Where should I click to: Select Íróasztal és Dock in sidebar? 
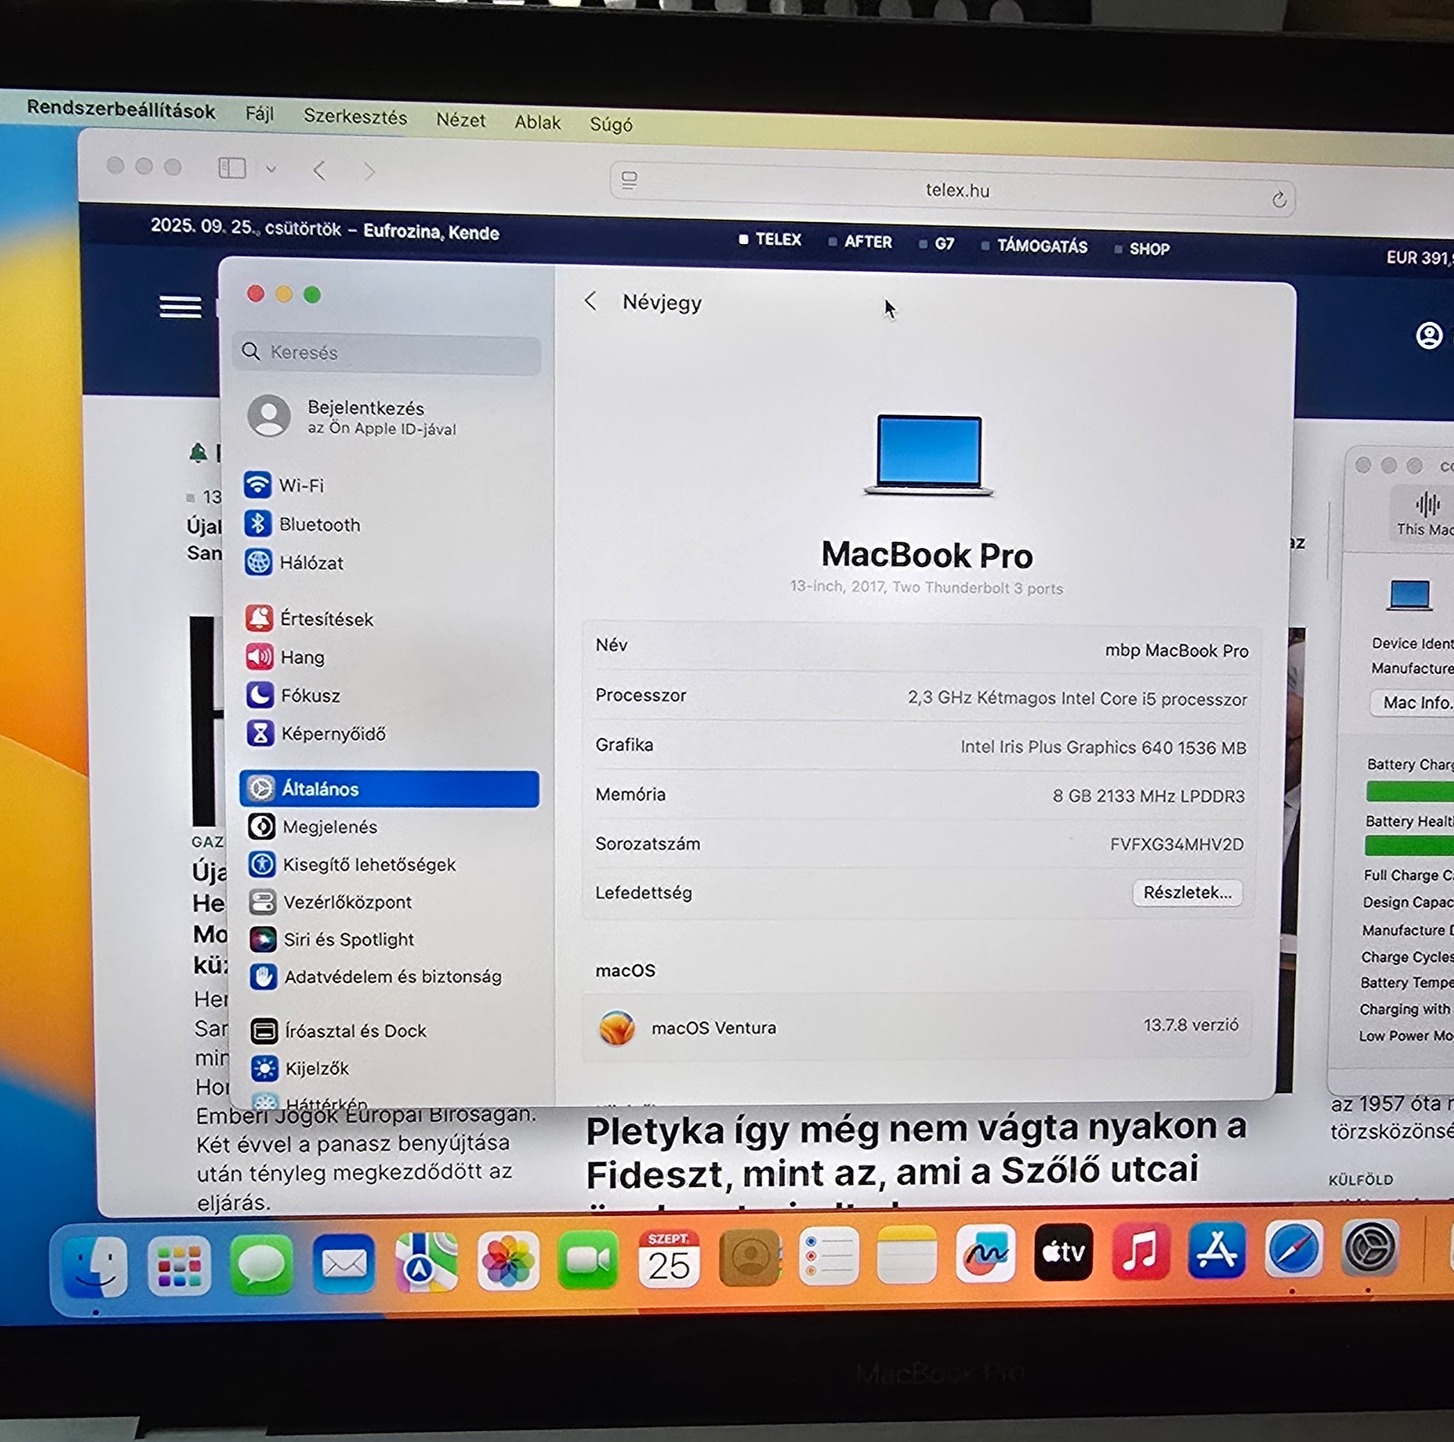(x=339, y=1030)
